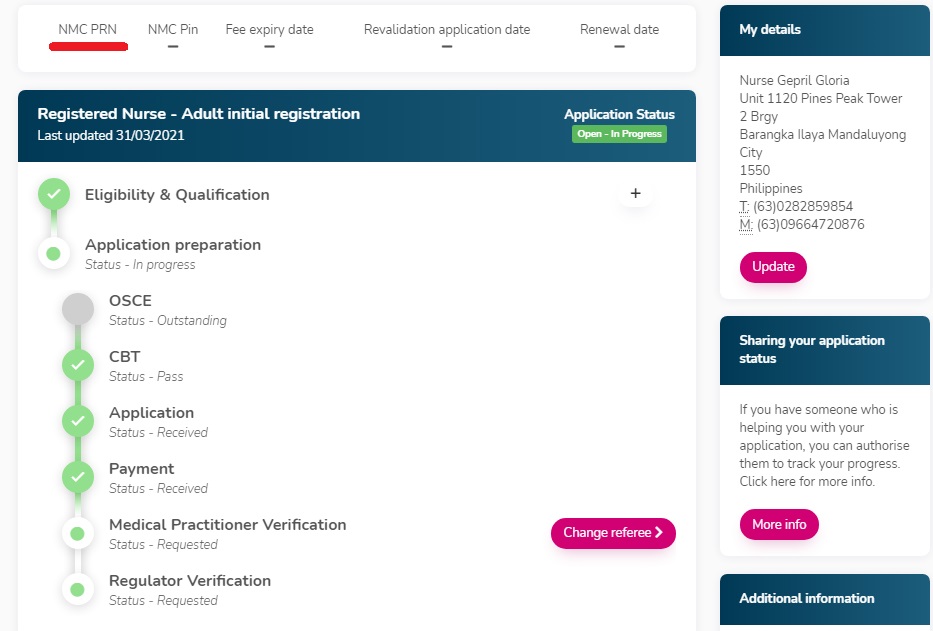The image size is (933, 631).
Task: Open More info about sharing application status
Action: [779, 525]
